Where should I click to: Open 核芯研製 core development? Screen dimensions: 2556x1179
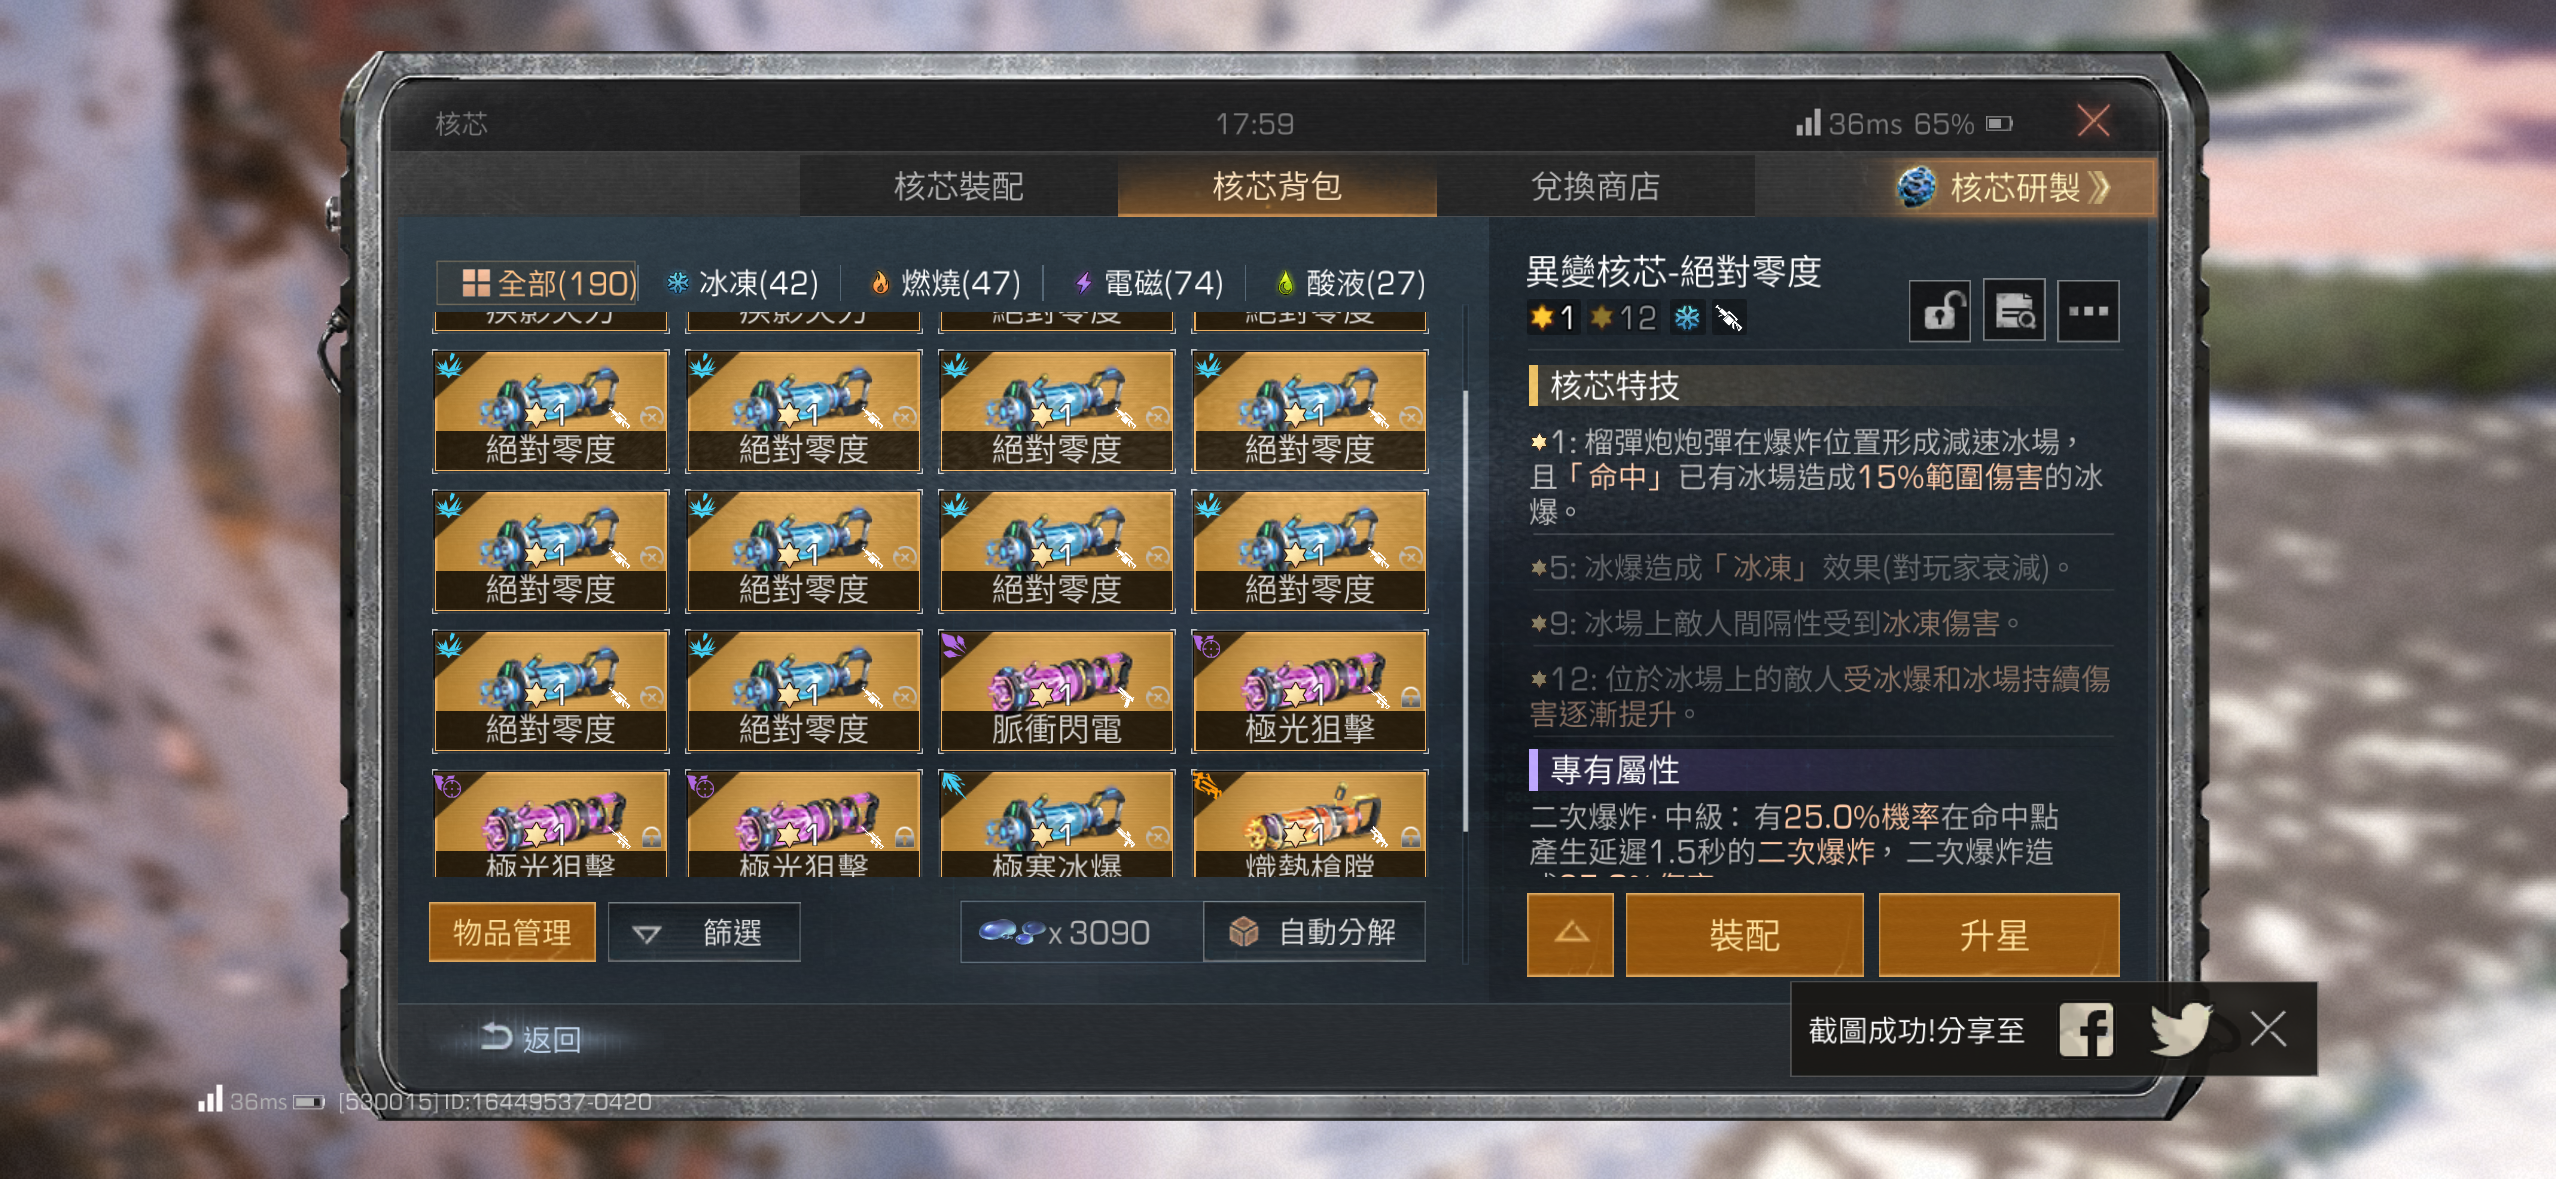2006,187
